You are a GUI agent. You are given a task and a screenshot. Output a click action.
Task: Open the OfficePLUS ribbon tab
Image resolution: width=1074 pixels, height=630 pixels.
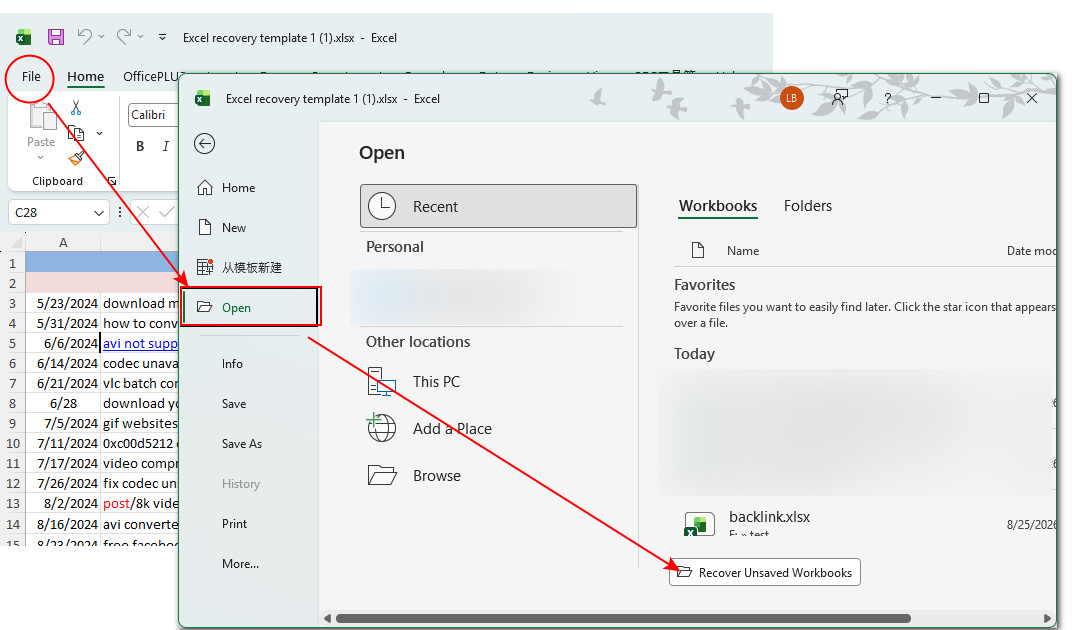click(152, 77)
